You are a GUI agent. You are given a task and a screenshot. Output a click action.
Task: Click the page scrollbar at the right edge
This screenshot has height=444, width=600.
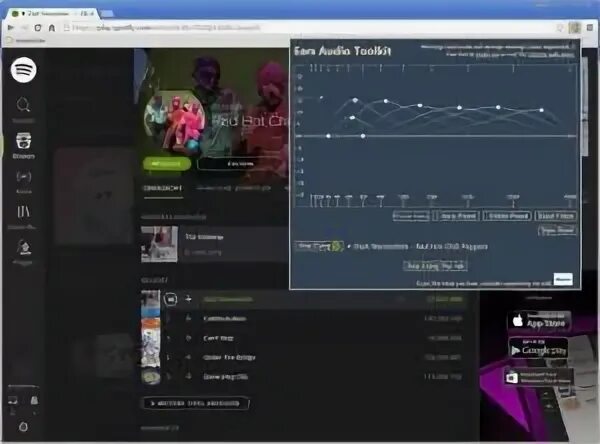584,107
